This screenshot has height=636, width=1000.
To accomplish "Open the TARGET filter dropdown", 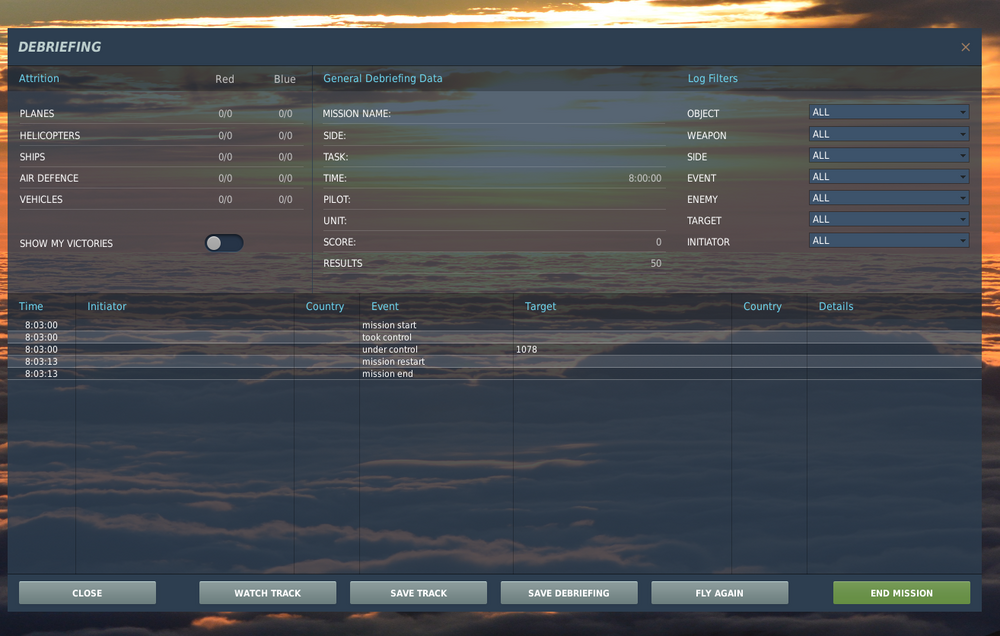I will [x=888, y=219].
